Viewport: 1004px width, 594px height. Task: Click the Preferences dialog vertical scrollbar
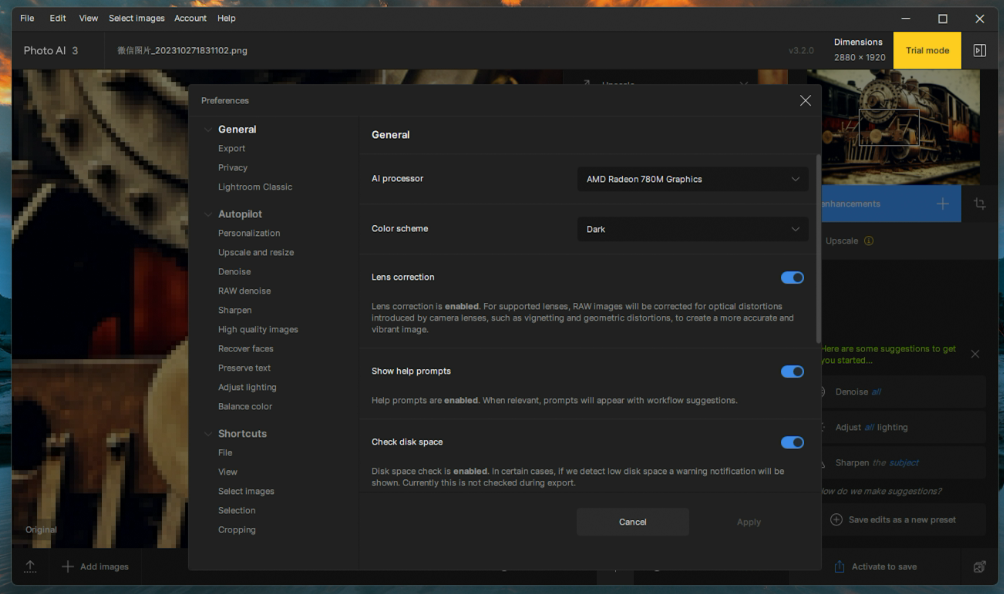pyautogui.click(x=818, y=250)
